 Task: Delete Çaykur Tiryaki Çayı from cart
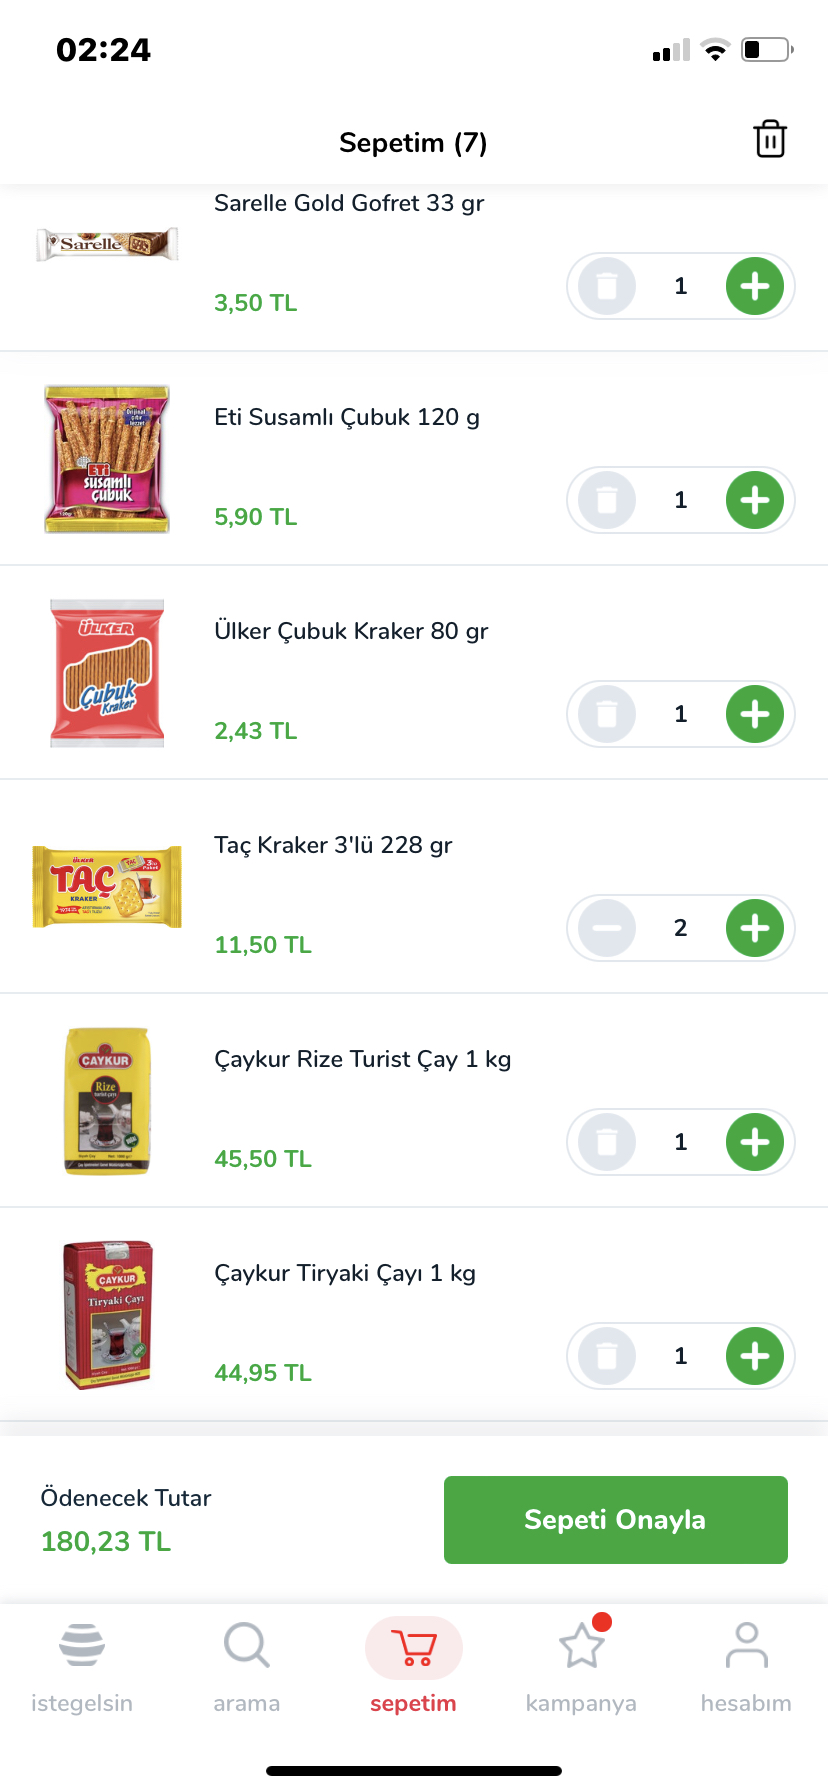[x=607, y=1357]
